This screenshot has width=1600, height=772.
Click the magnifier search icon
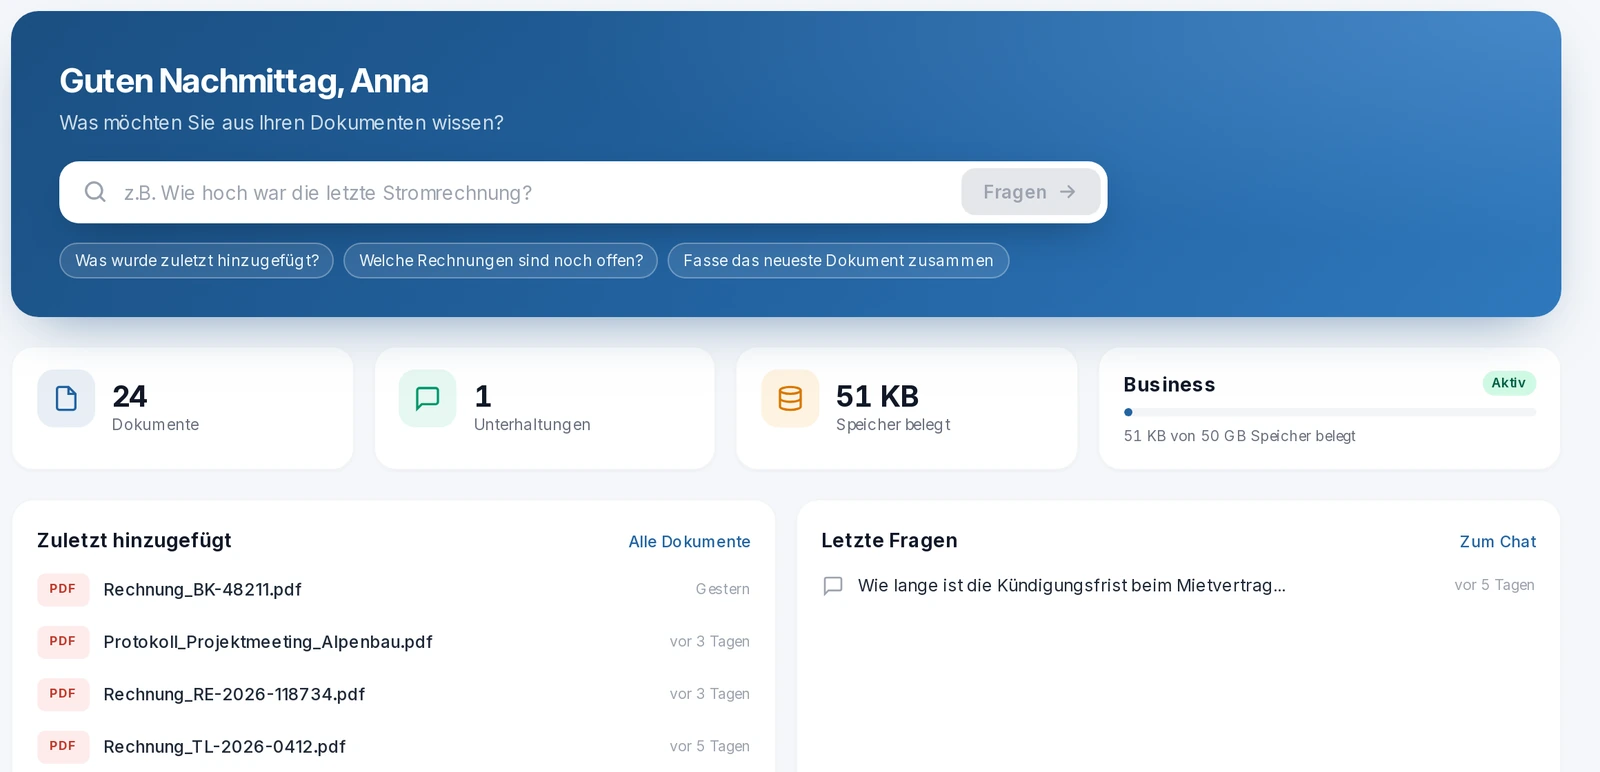[95, 192]
